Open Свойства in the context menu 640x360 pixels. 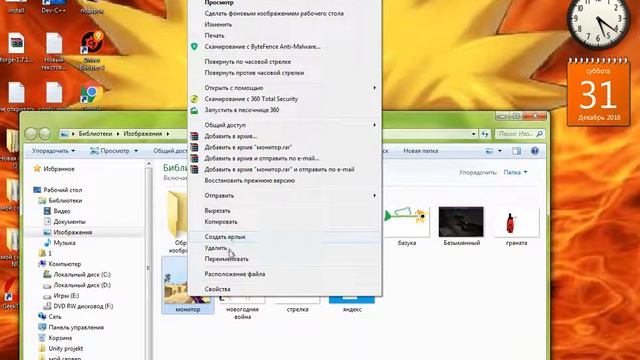[218, 289]
